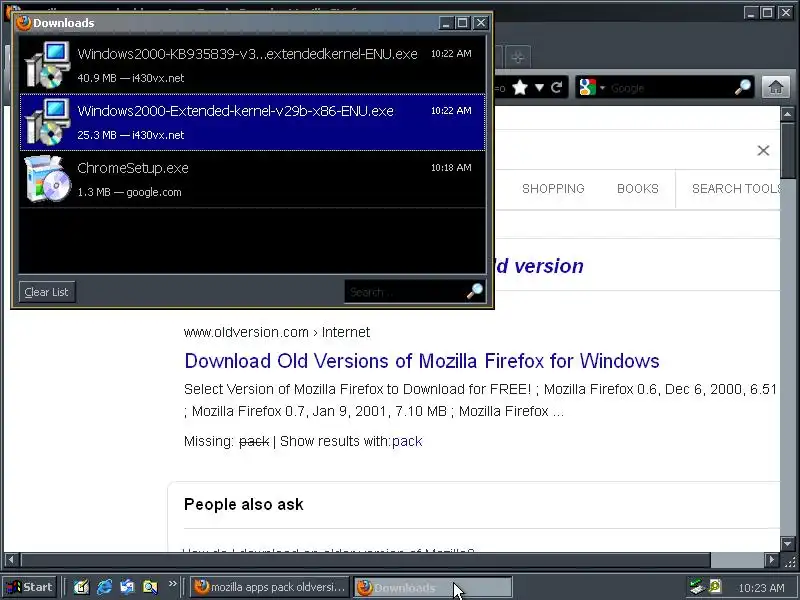800x600 pixels.
Task: Open the Windows Start menu
Action: (29, 587)
